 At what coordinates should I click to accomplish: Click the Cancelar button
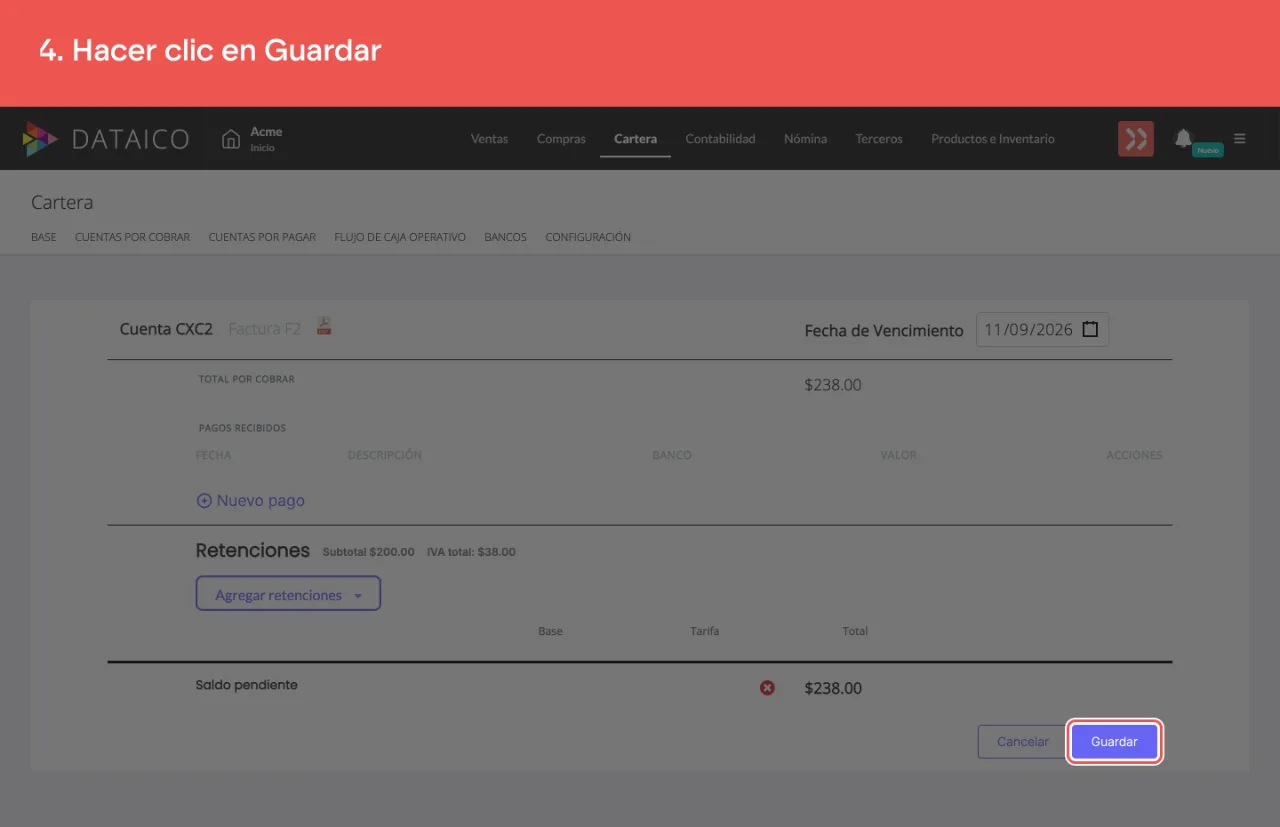(x=1022, y=742)
